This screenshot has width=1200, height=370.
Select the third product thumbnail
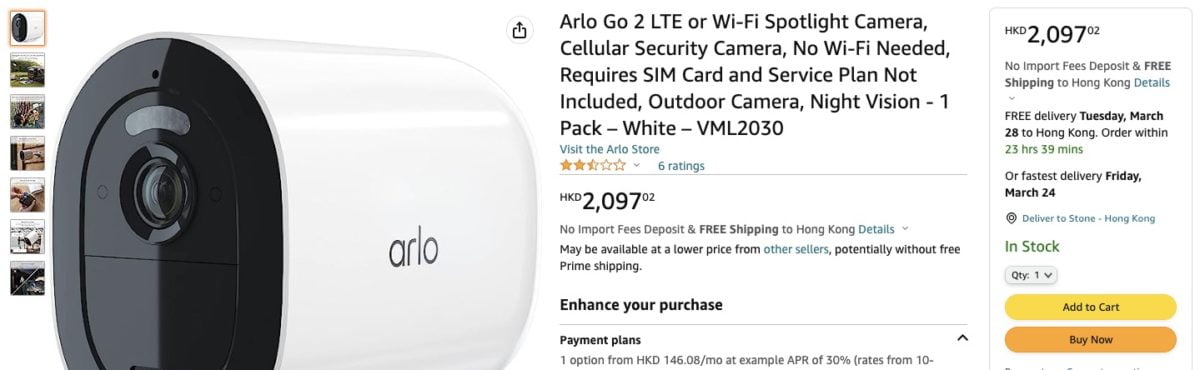[x=27, y=111]
